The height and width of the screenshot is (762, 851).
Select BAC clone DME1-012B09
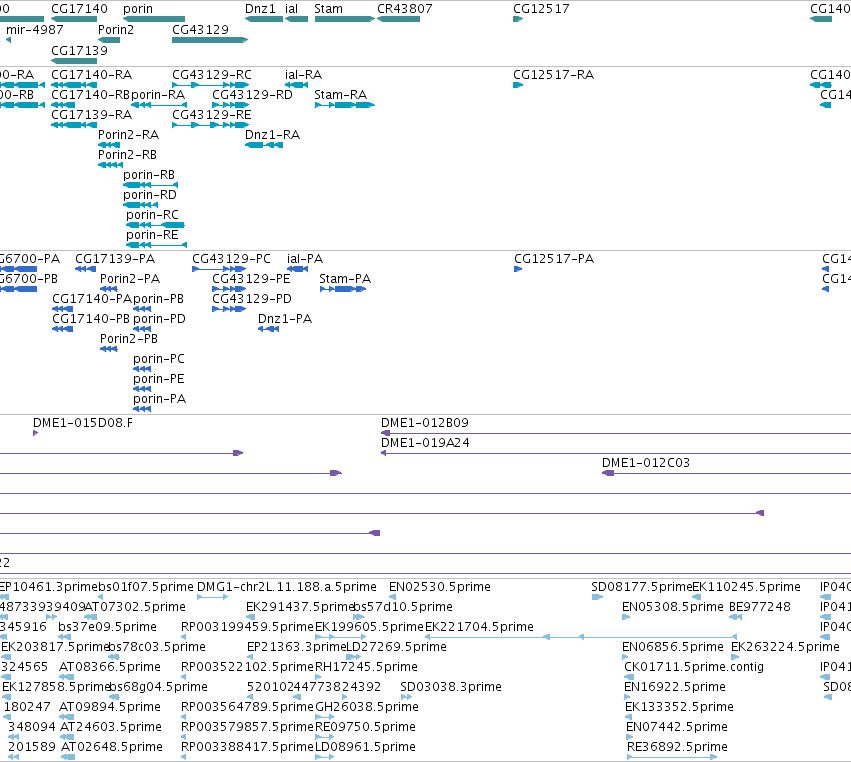(x=616, y=433)
